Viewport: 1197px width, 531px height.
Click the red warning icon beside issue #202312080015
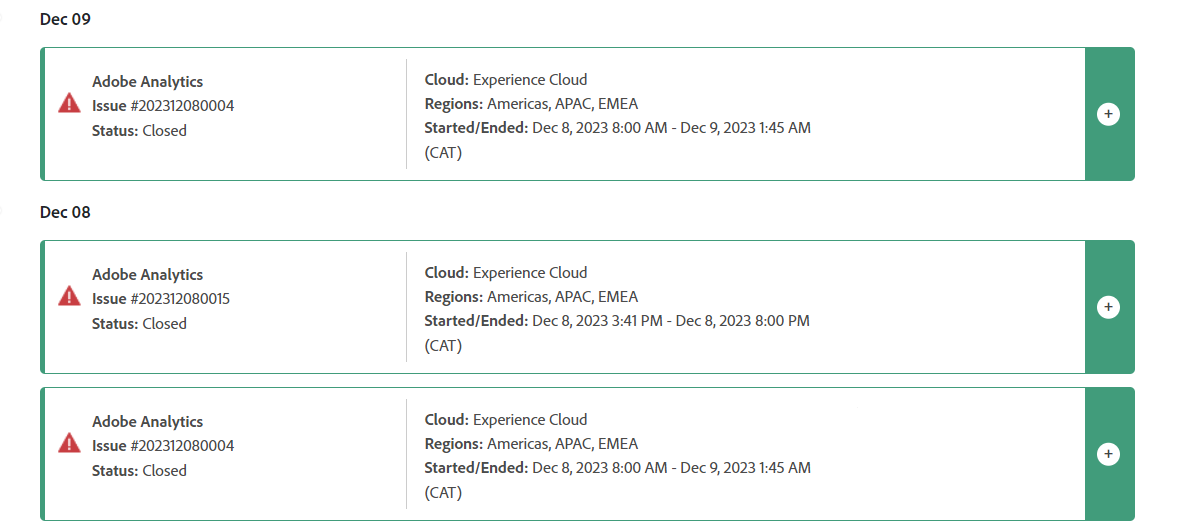[69, 296]
